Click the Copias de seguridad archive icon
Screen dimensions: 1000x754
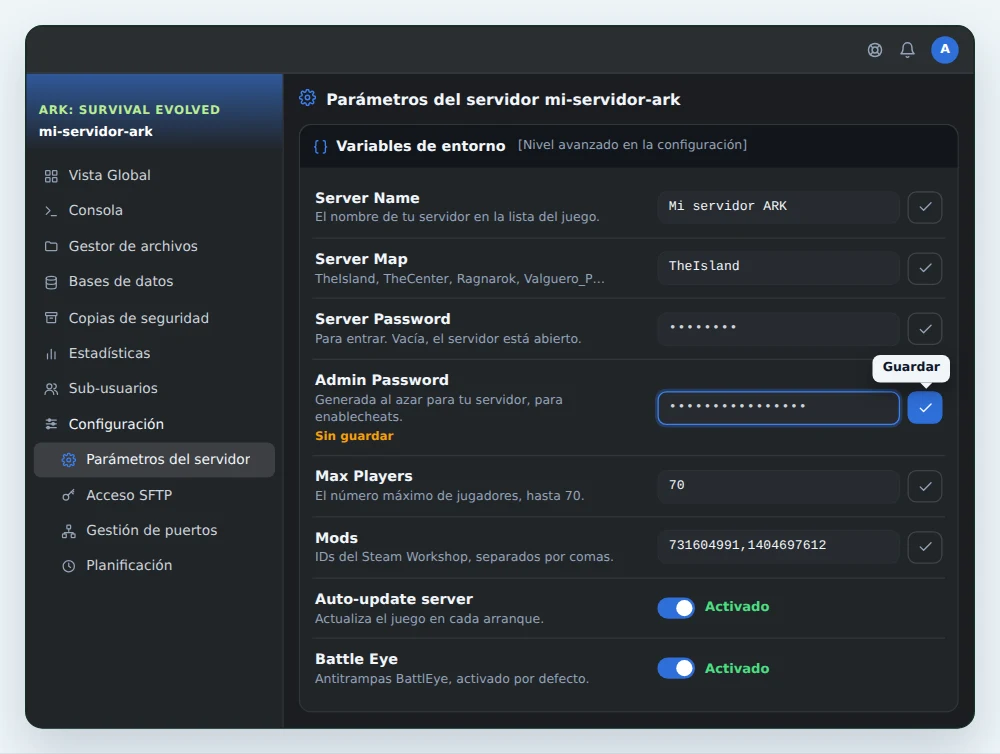coord(51,318)
